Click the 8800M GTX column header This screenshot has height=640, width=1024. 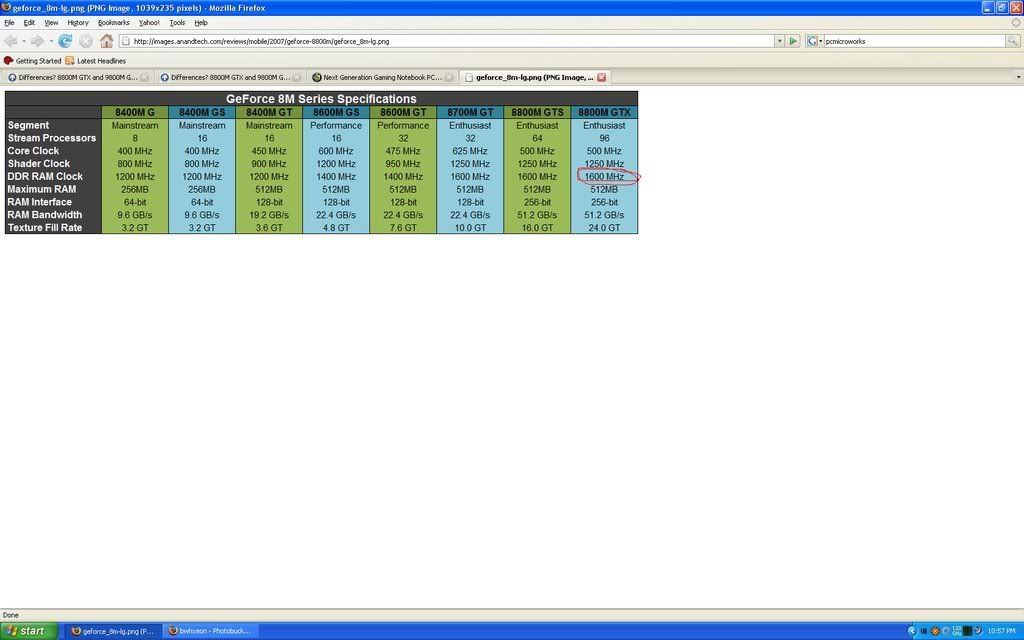click(604, 112)
